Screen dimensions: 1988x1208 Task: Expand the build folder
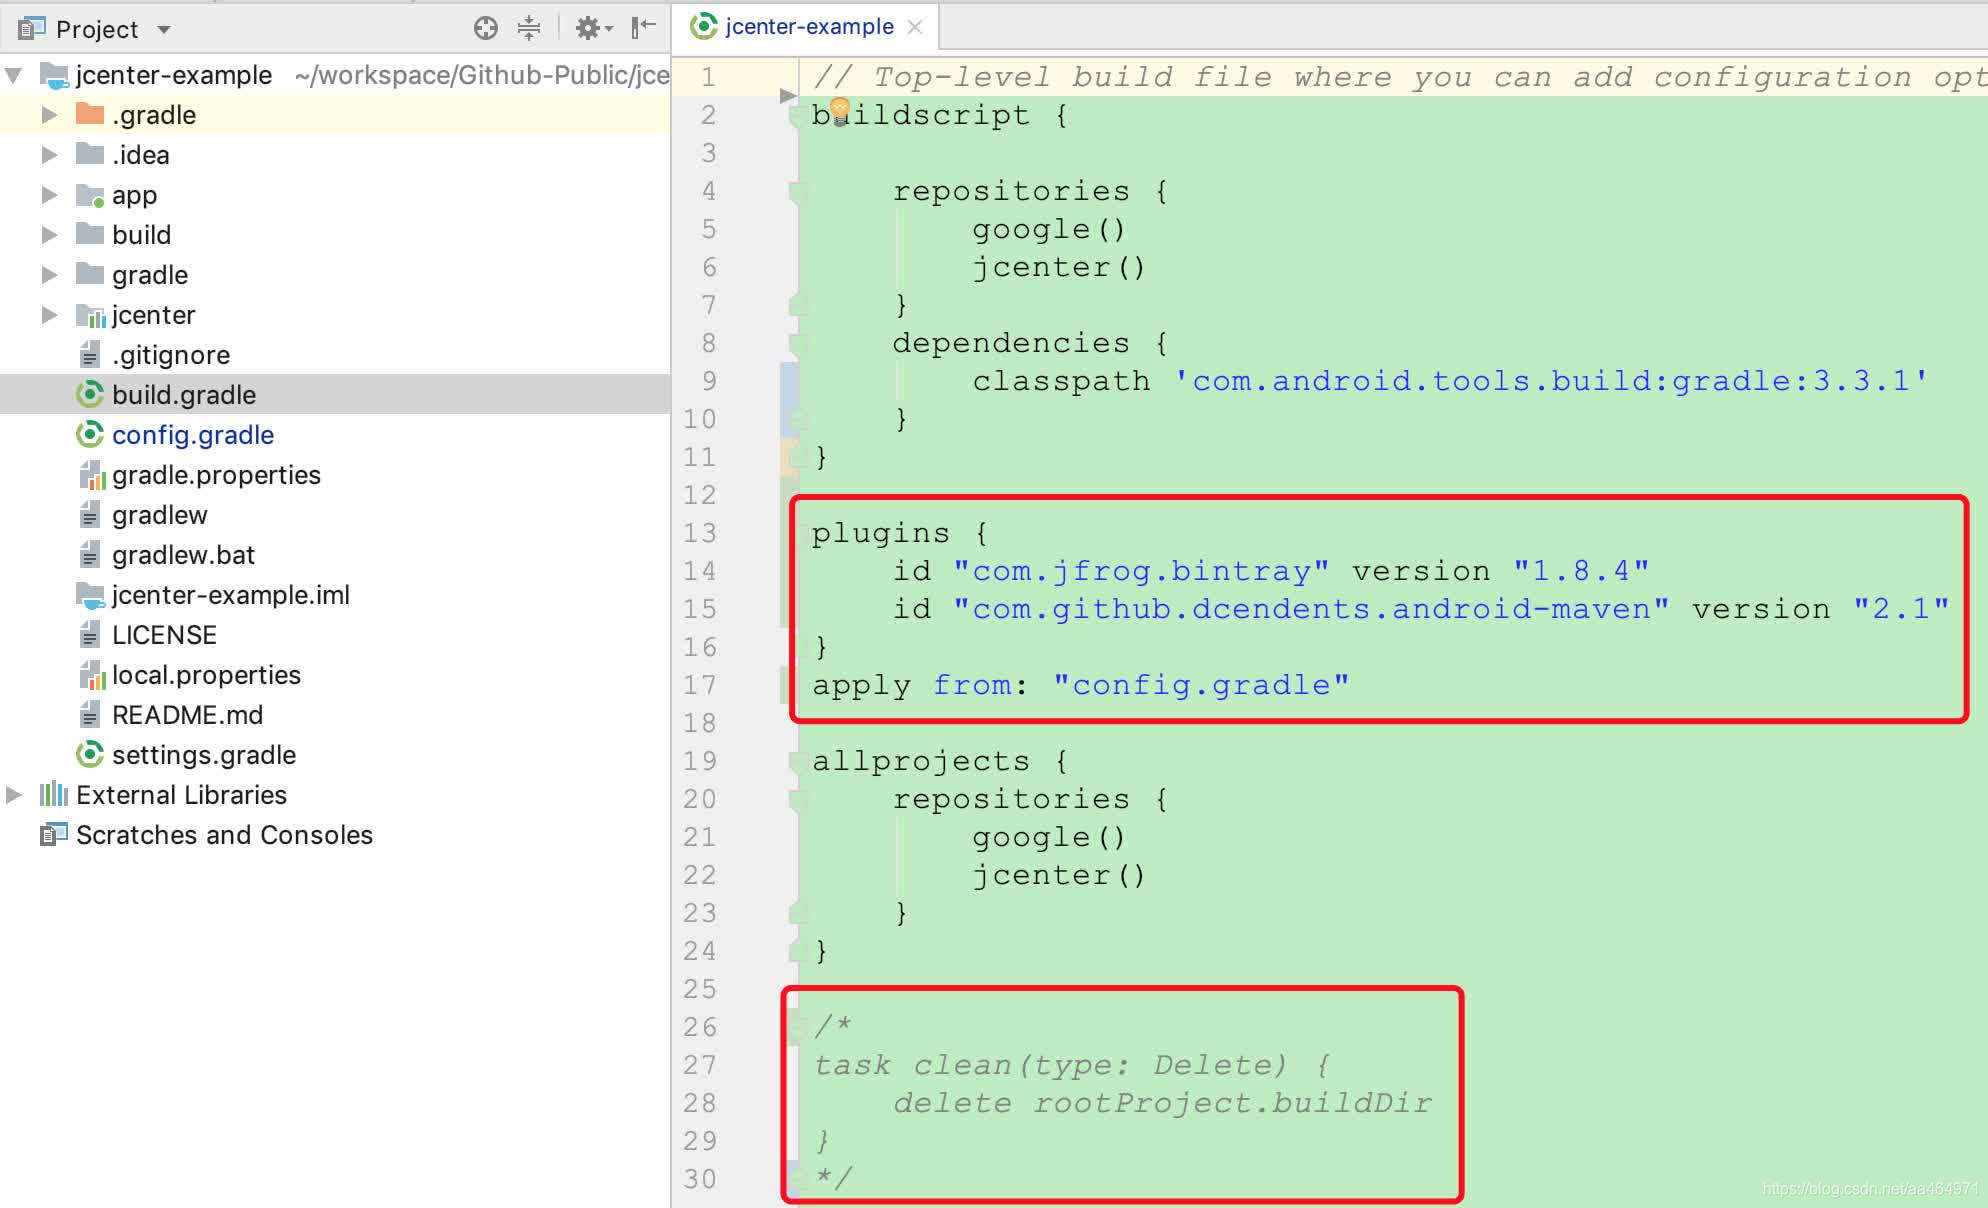pyautogui.click(x=49, y=235)
